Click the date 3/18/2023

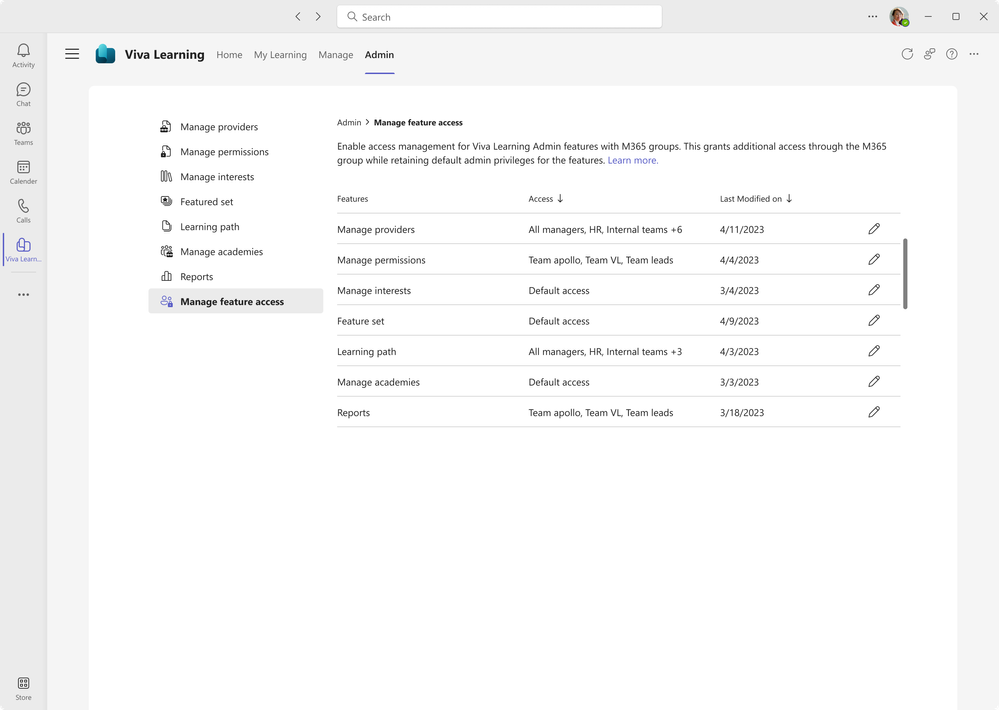(x=742, y=413)
